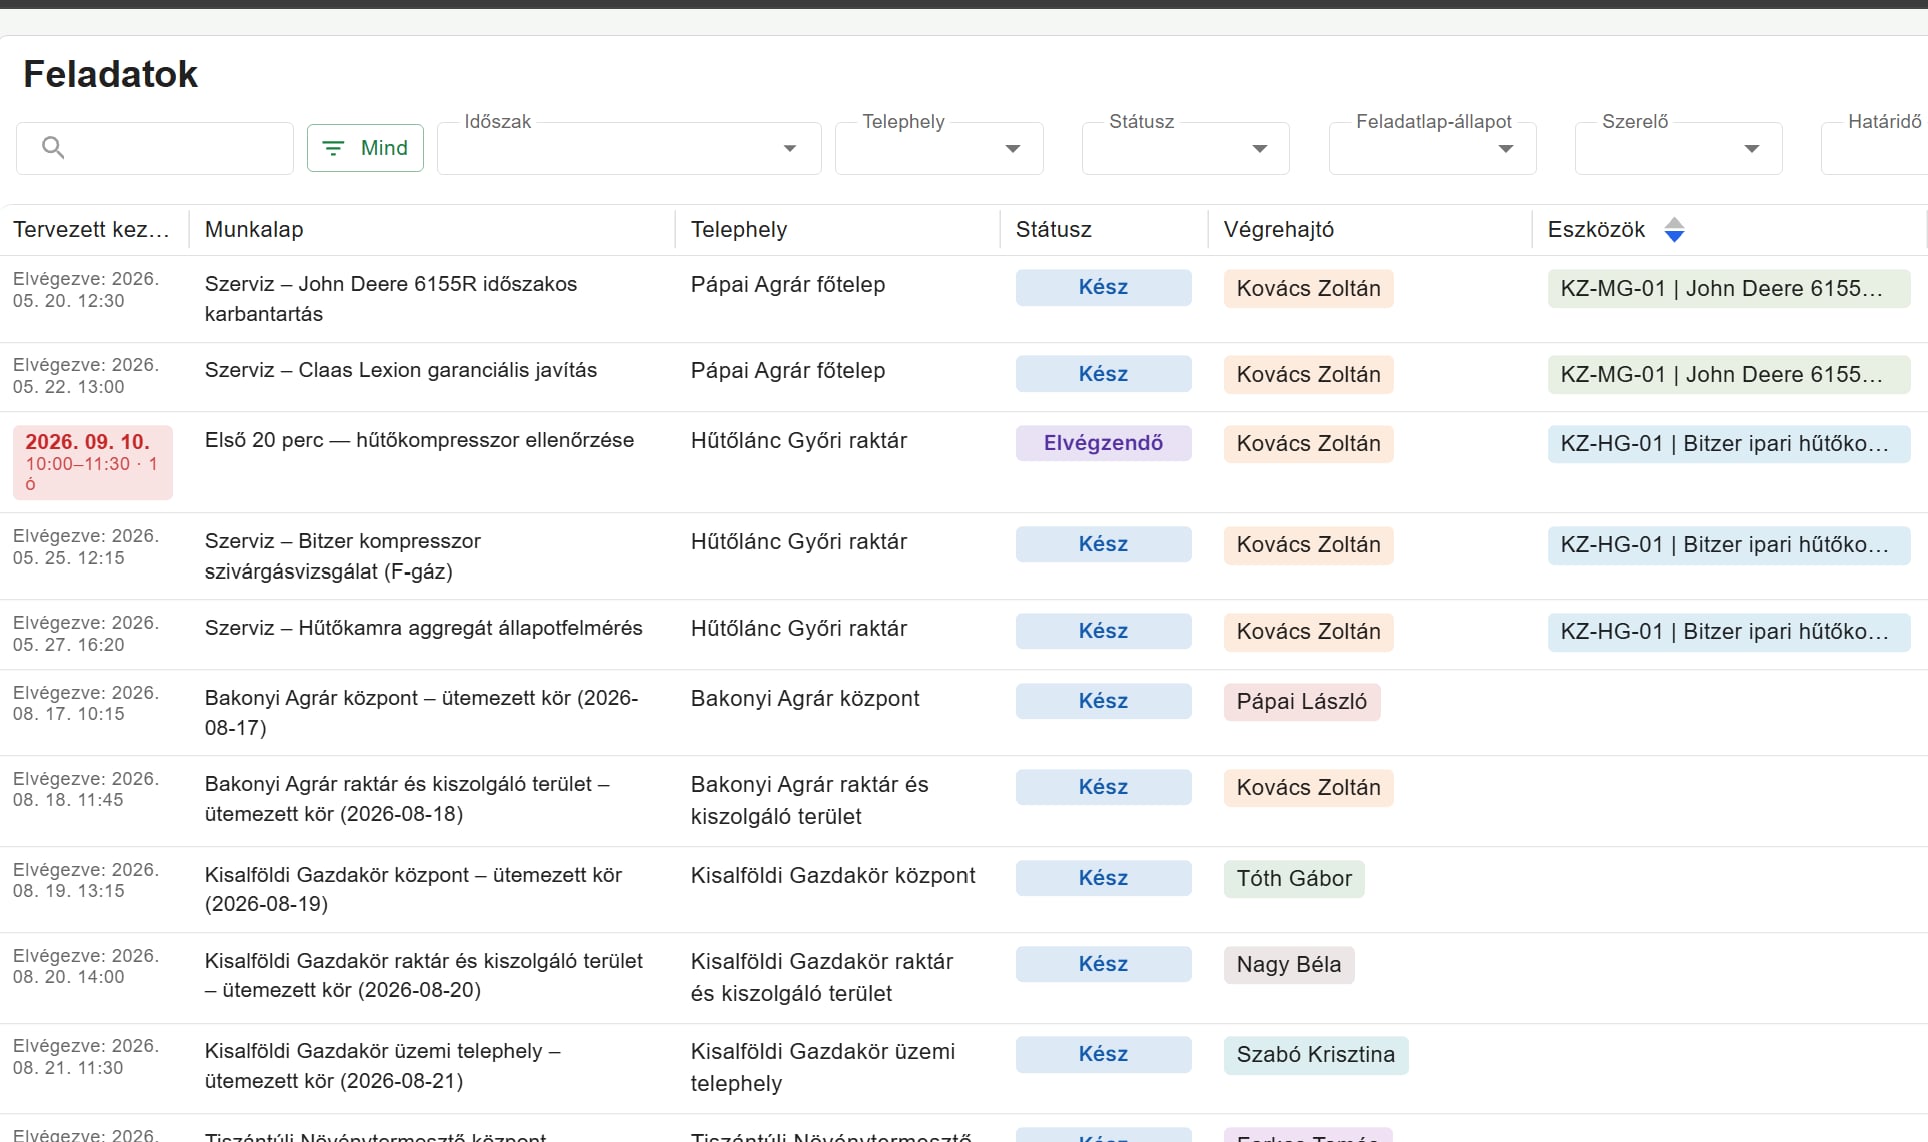Click the Nagy Béla assignee chip
The width and height of the screenshot is (1928, 1142).
[x=1289, y=965]
